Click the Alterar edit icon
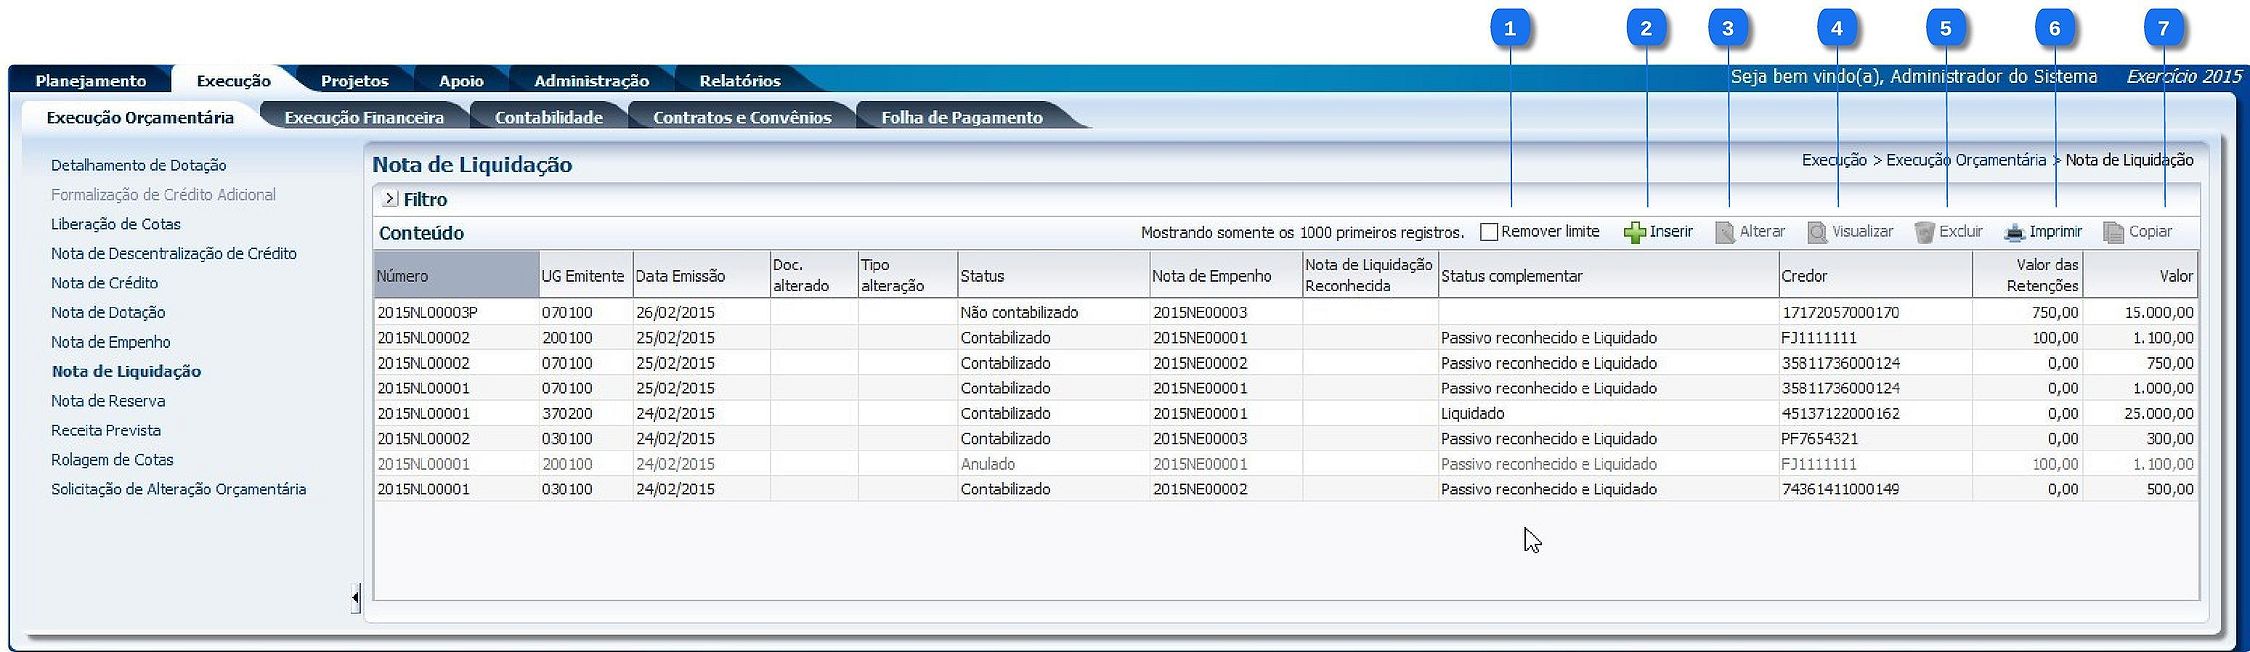This screenshot has height=652, width=2250. tap(1725, 233)
